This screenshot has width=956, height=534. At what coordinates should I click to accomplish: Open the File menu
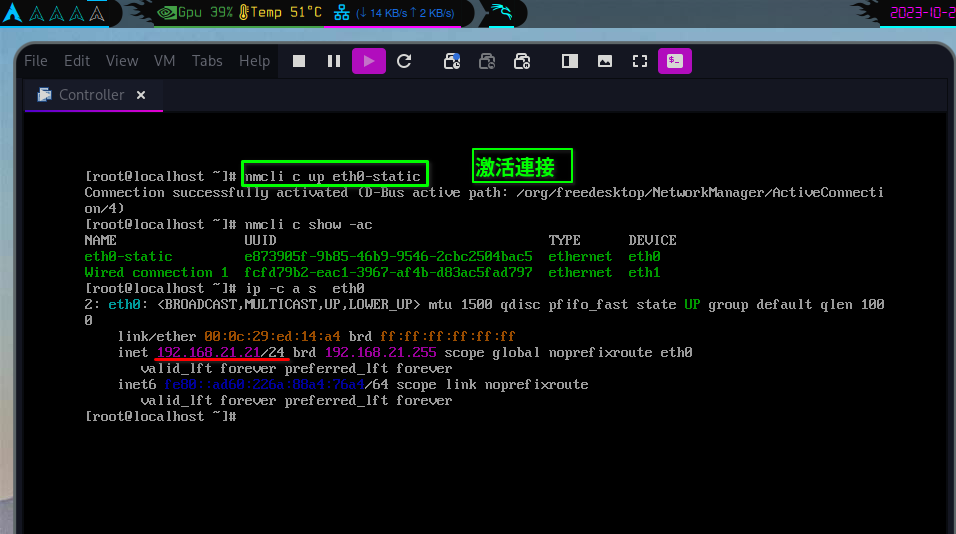click(36, 61)
